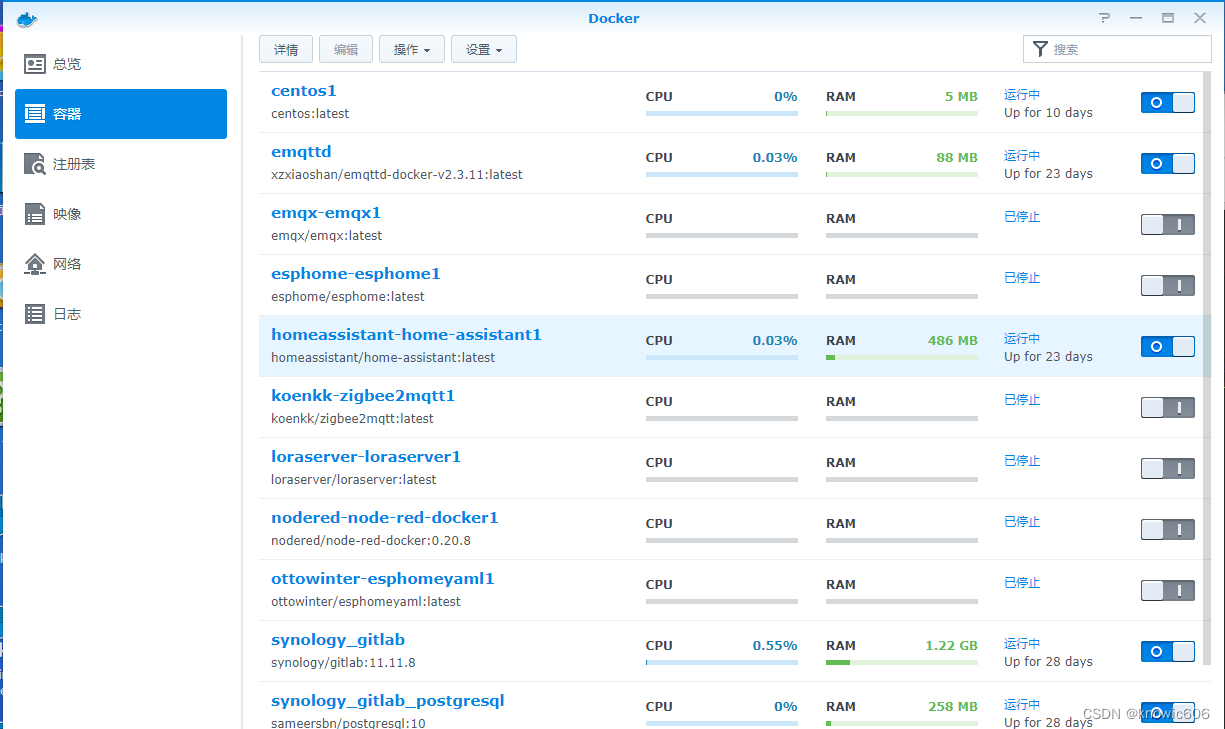This screenshot has height=729, width=1225.
Task: Enable the koenkk-zigbee2mqtt1 container switch
Action: 1168,407
